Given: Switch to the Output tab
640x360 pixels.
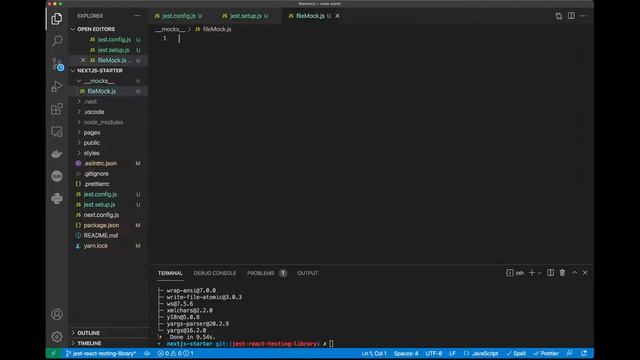Looking at the screenshot, I should click(307, 273).
